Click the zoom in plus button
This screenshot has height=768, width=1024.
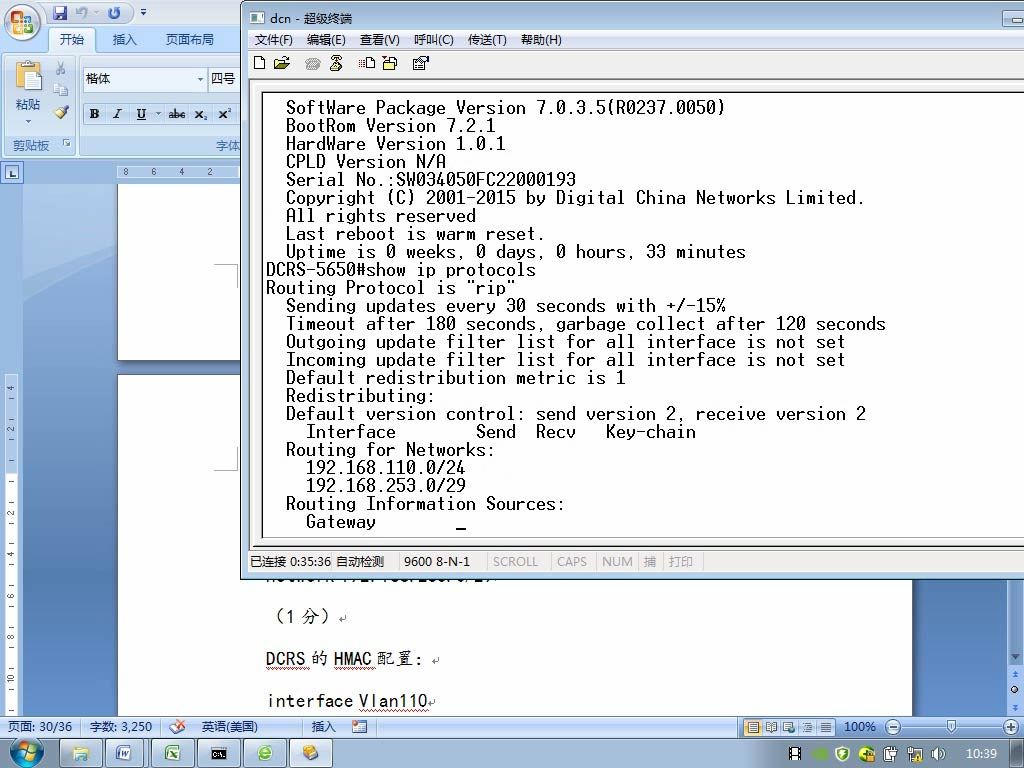1010,727
